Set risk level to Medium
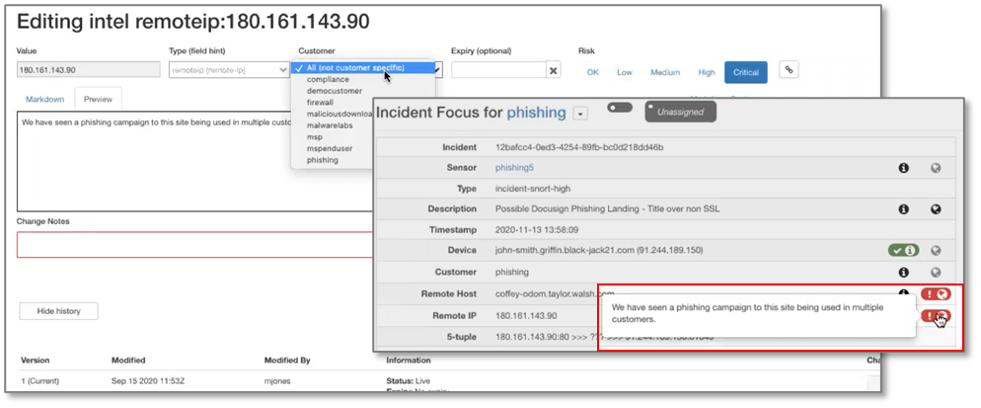 pyautogui.click(x=665, y=72)
